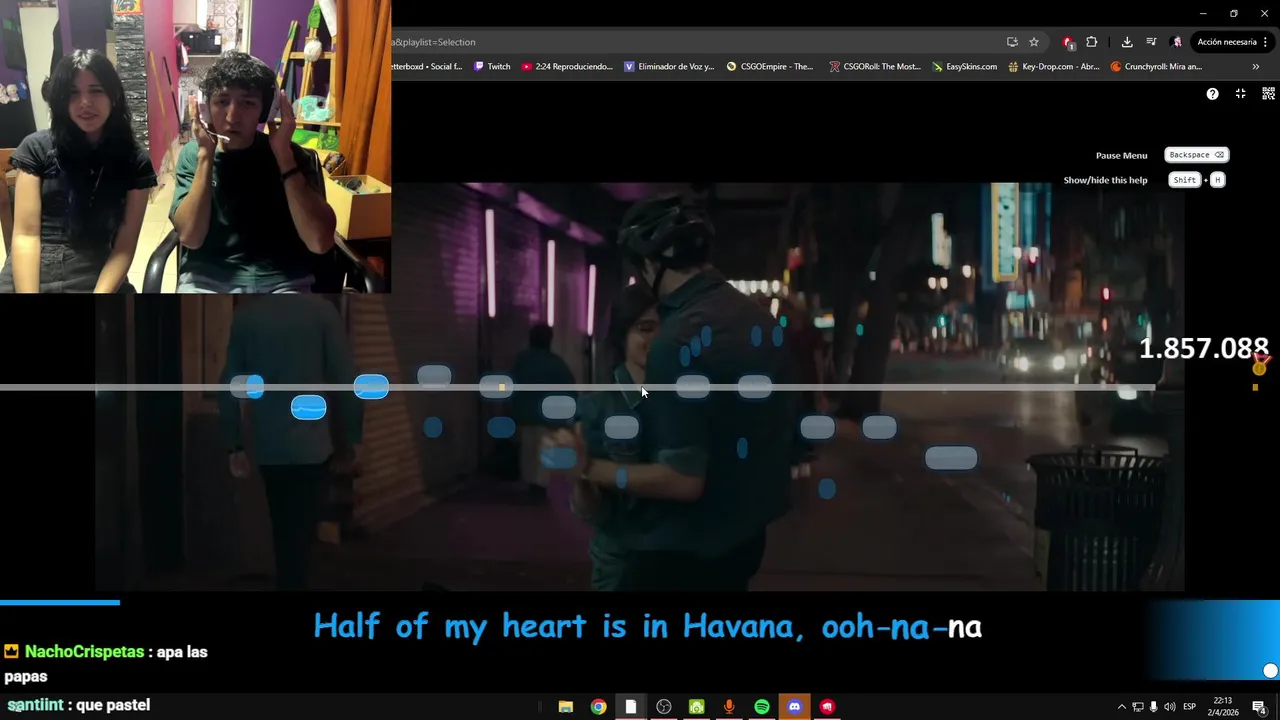Open the media controls music-note icon
Screen dimensions: 1280x720
pyautogui.click(x=1151, y=42)
